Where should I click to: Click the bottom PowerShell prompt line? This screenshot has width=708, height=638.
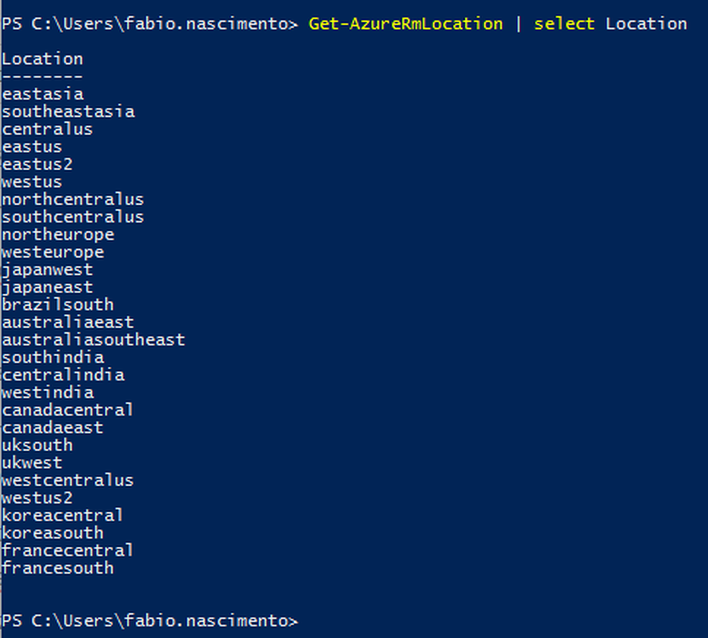[150, 621]
